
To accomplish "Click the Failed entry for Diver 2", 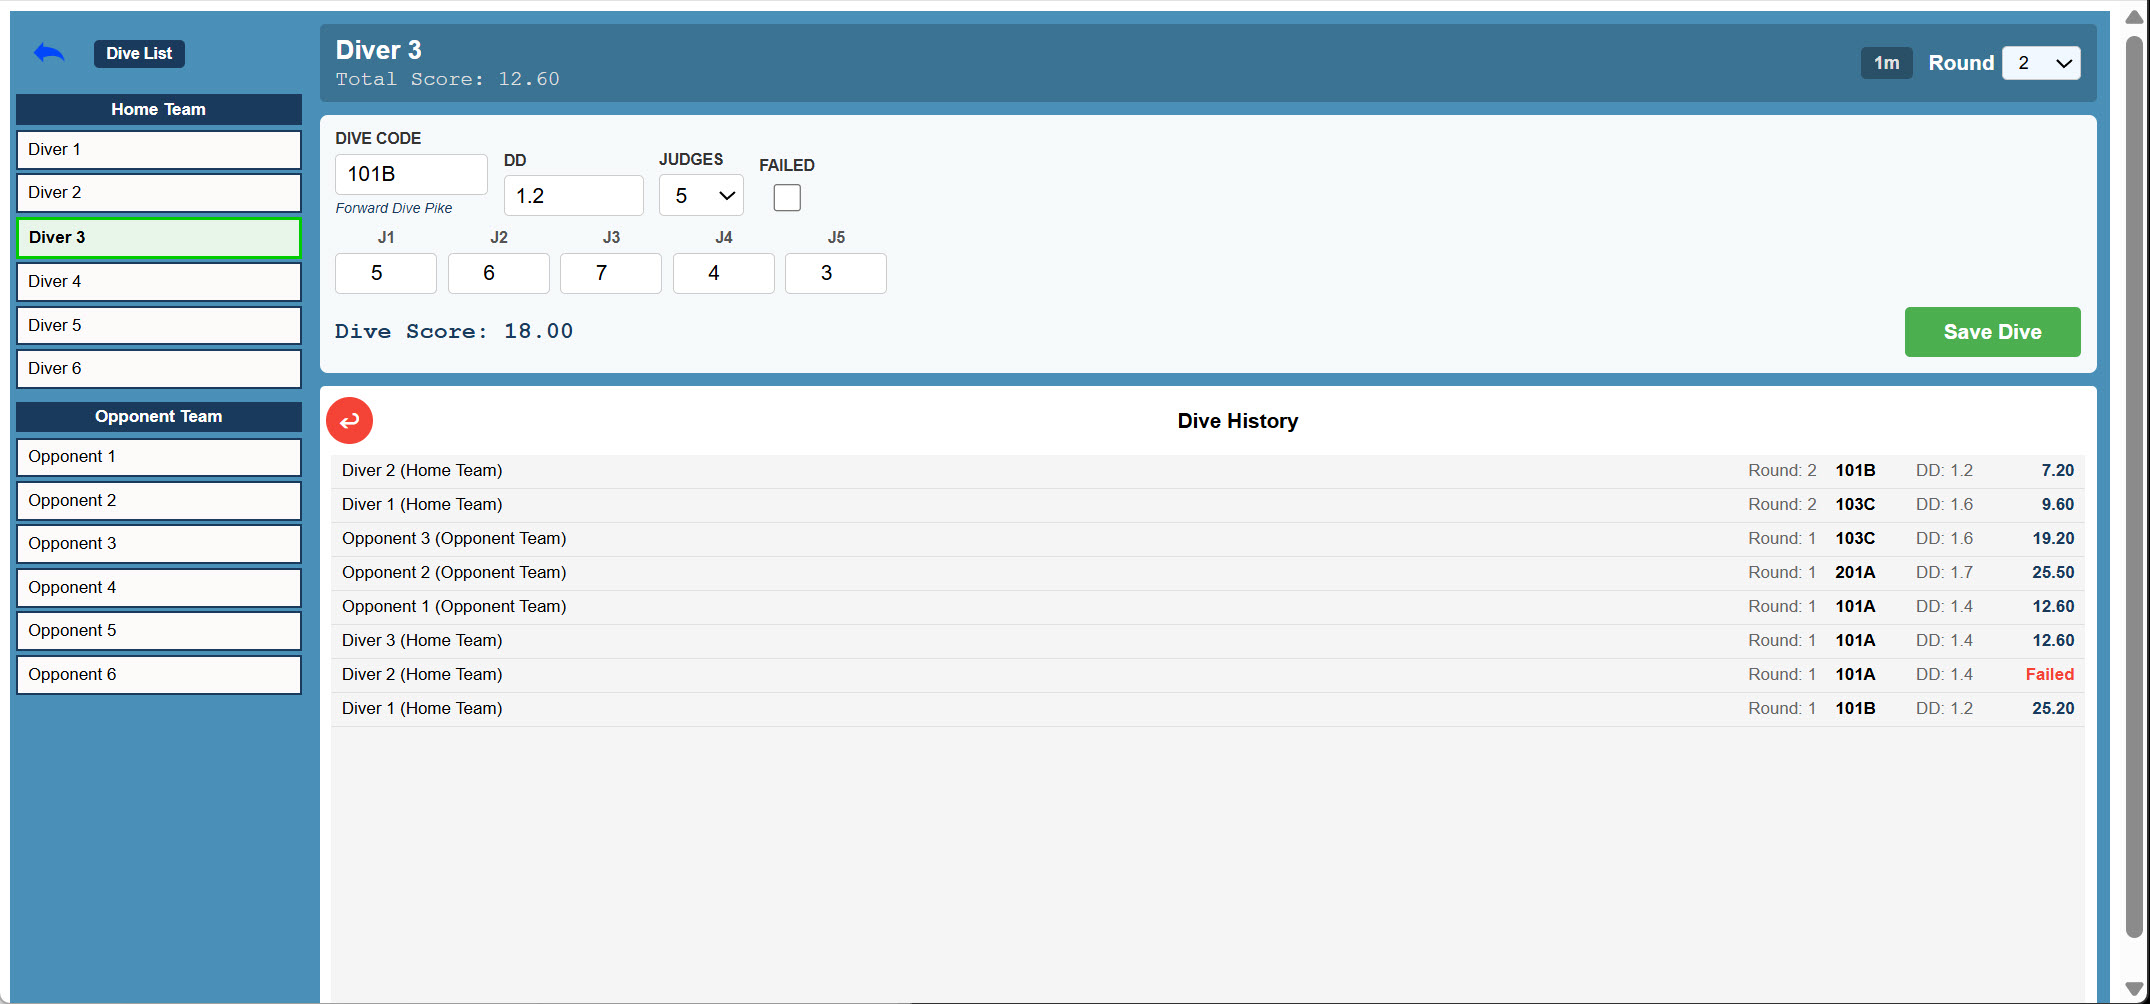I will pyautogui.click(x=2050, y=675).
